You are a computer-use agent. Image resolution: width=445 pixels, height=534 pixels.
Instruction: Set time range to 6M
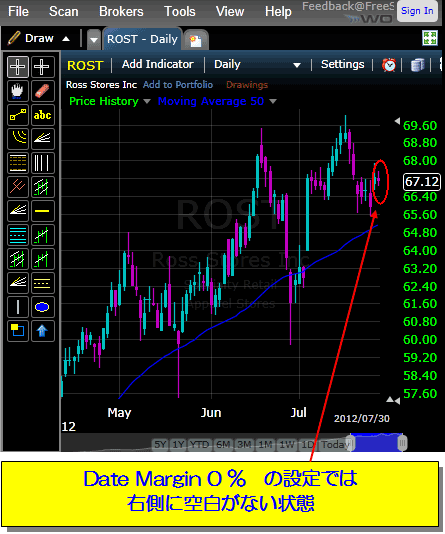(223, 444)
